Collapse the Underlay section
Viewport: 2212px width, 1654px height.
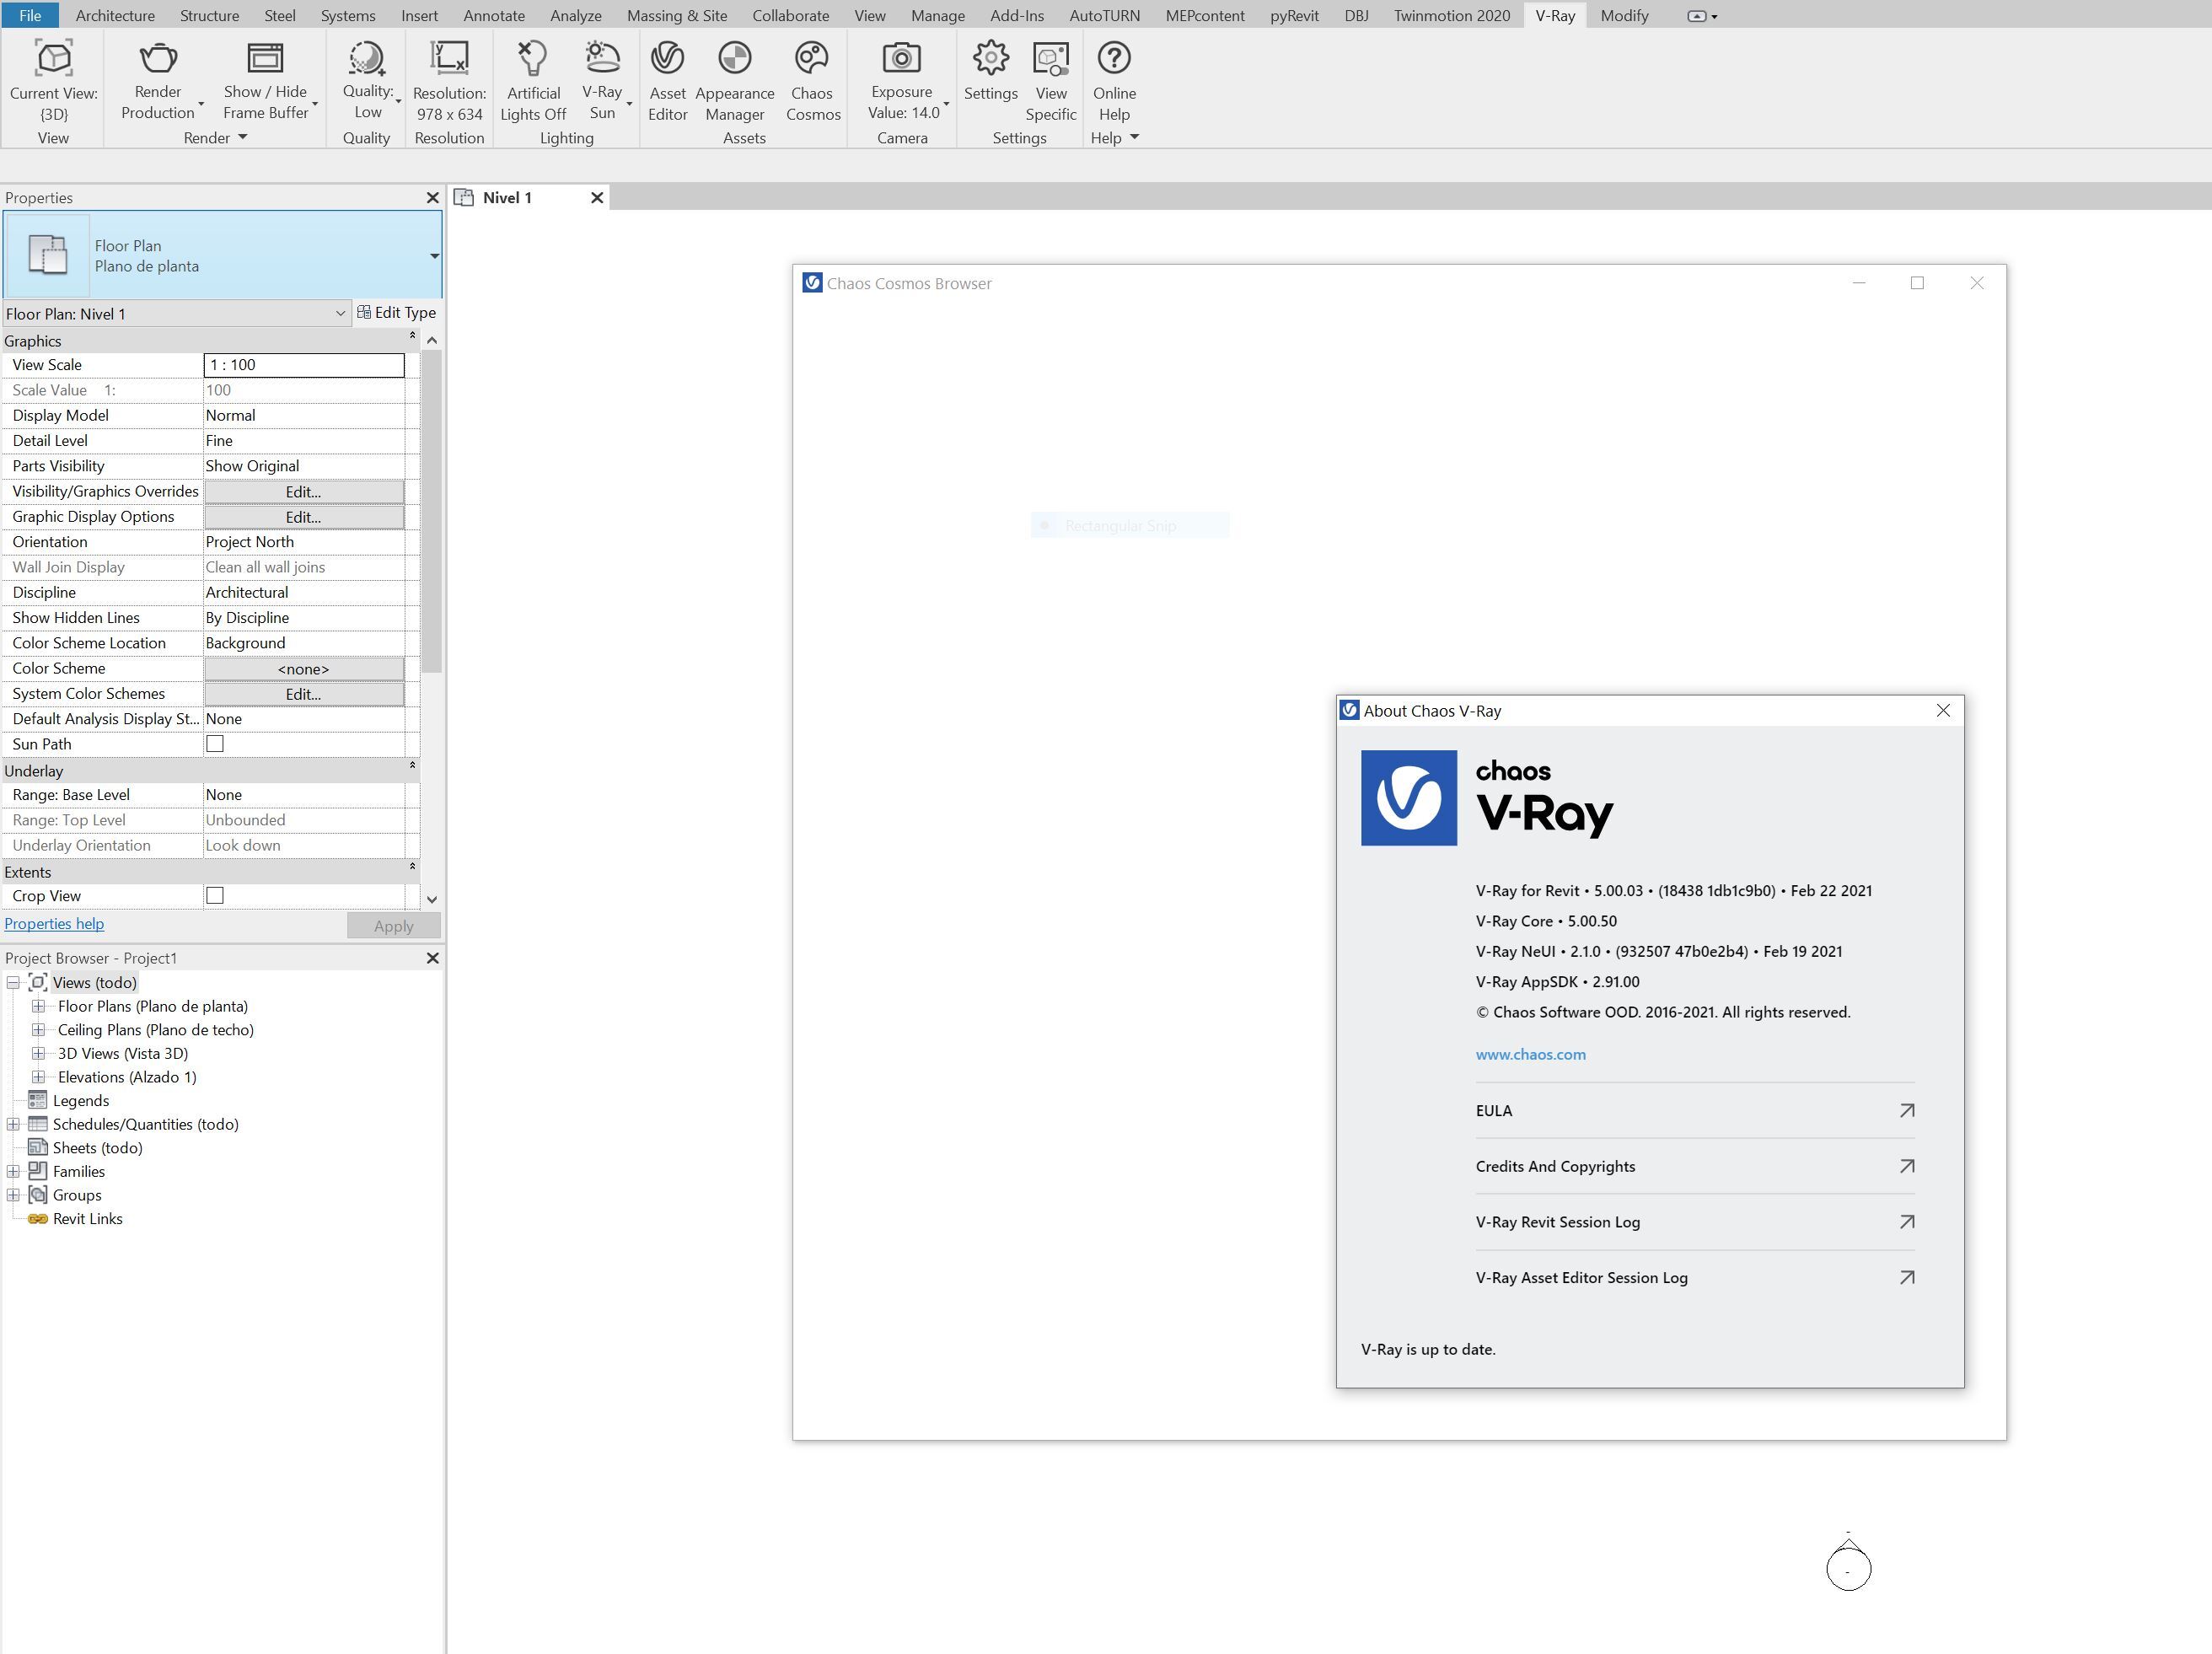412,766
